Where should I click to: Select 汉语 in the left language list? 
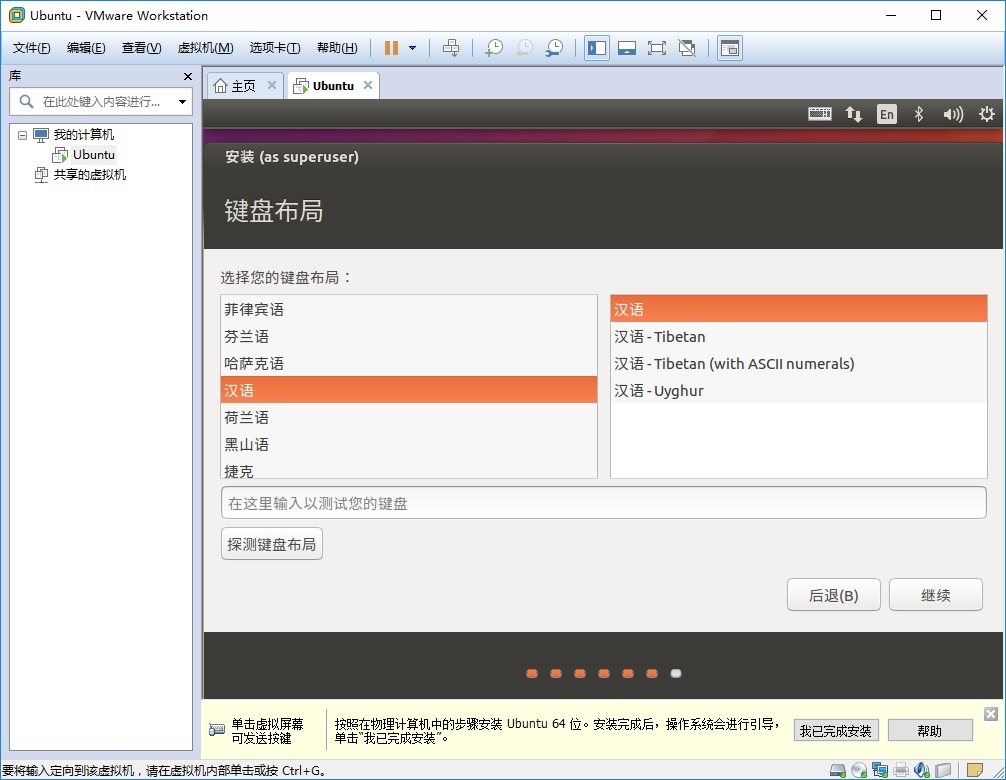click(x=409, y=390)
